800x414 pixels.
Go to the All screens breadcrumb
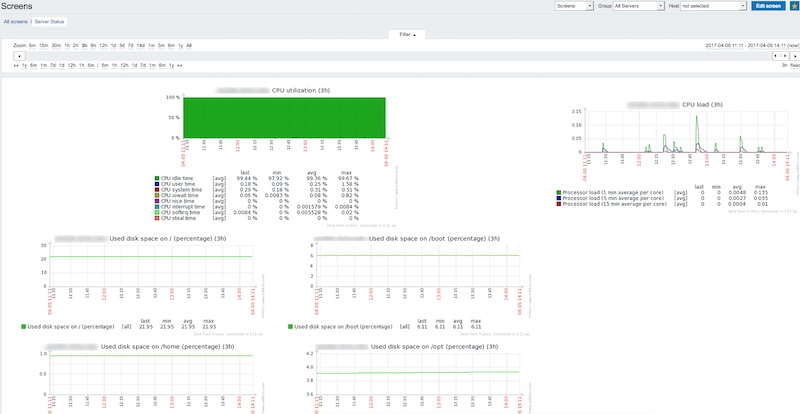pos(15,22)
